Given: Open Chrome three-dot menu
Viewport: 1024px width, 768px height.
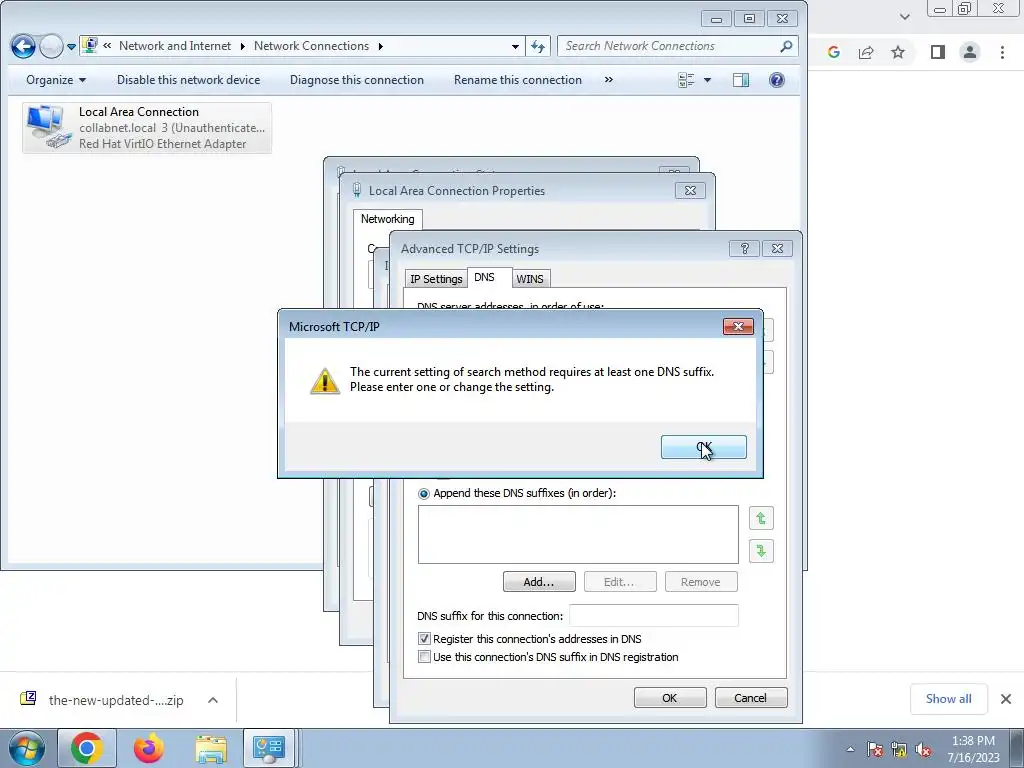Looking at the screenshot, I should pos(1002,52).
